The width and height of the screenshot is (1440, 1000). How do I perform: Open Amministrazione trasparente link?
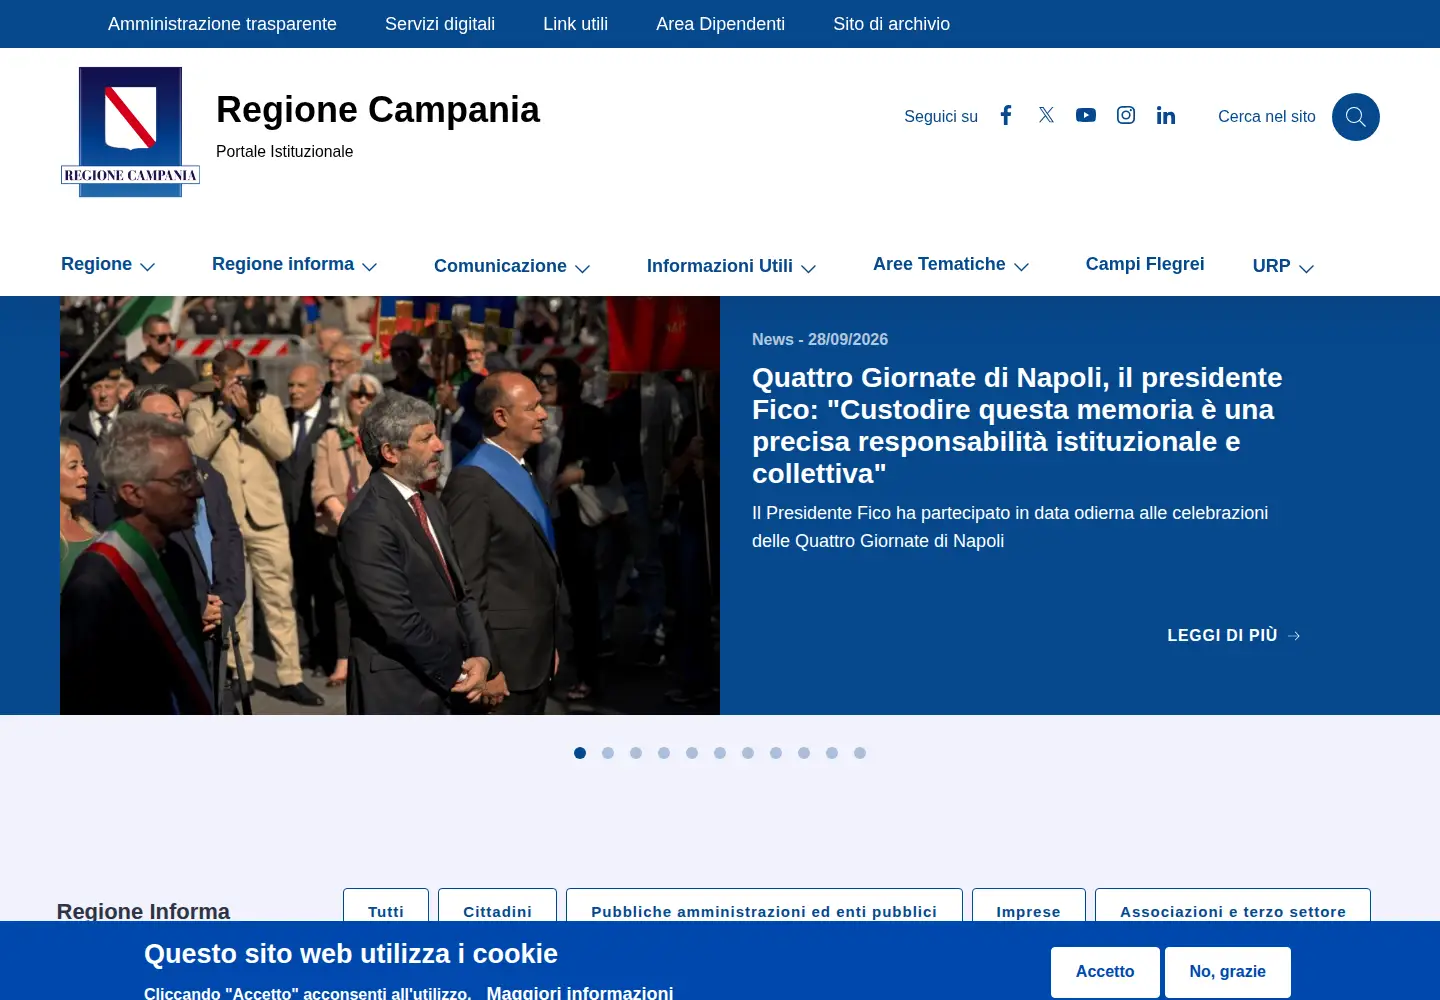point(222,24)
